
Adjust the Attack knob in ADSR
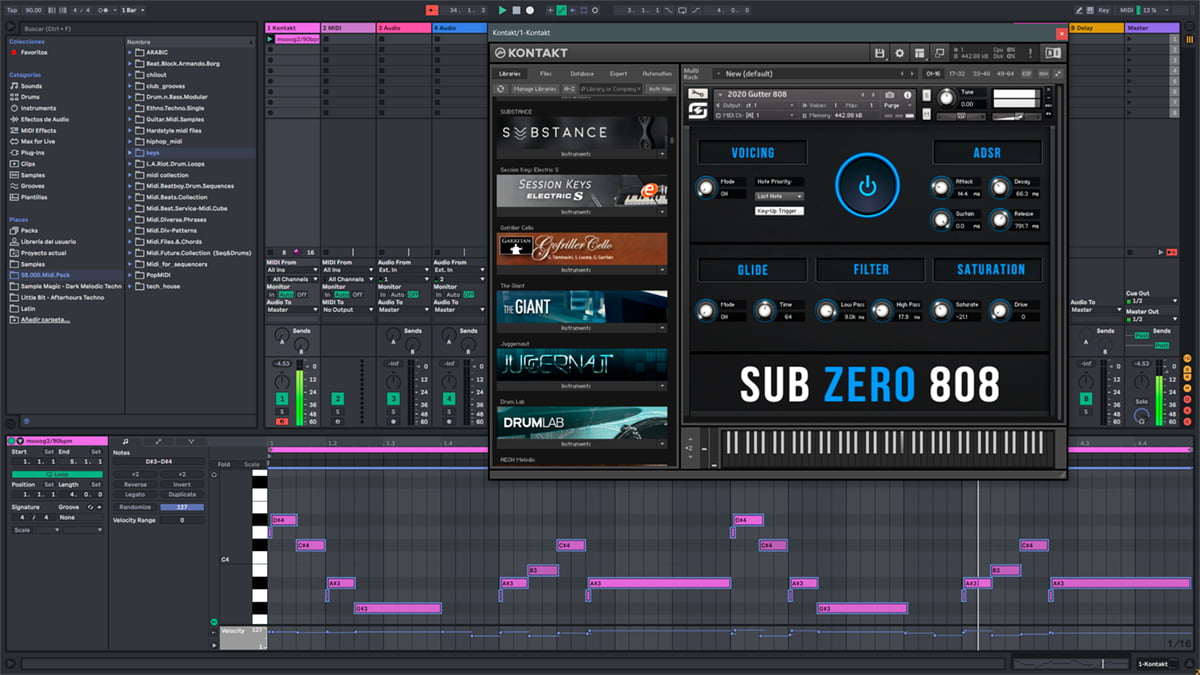pyautogui.click(x=941, y=187)
